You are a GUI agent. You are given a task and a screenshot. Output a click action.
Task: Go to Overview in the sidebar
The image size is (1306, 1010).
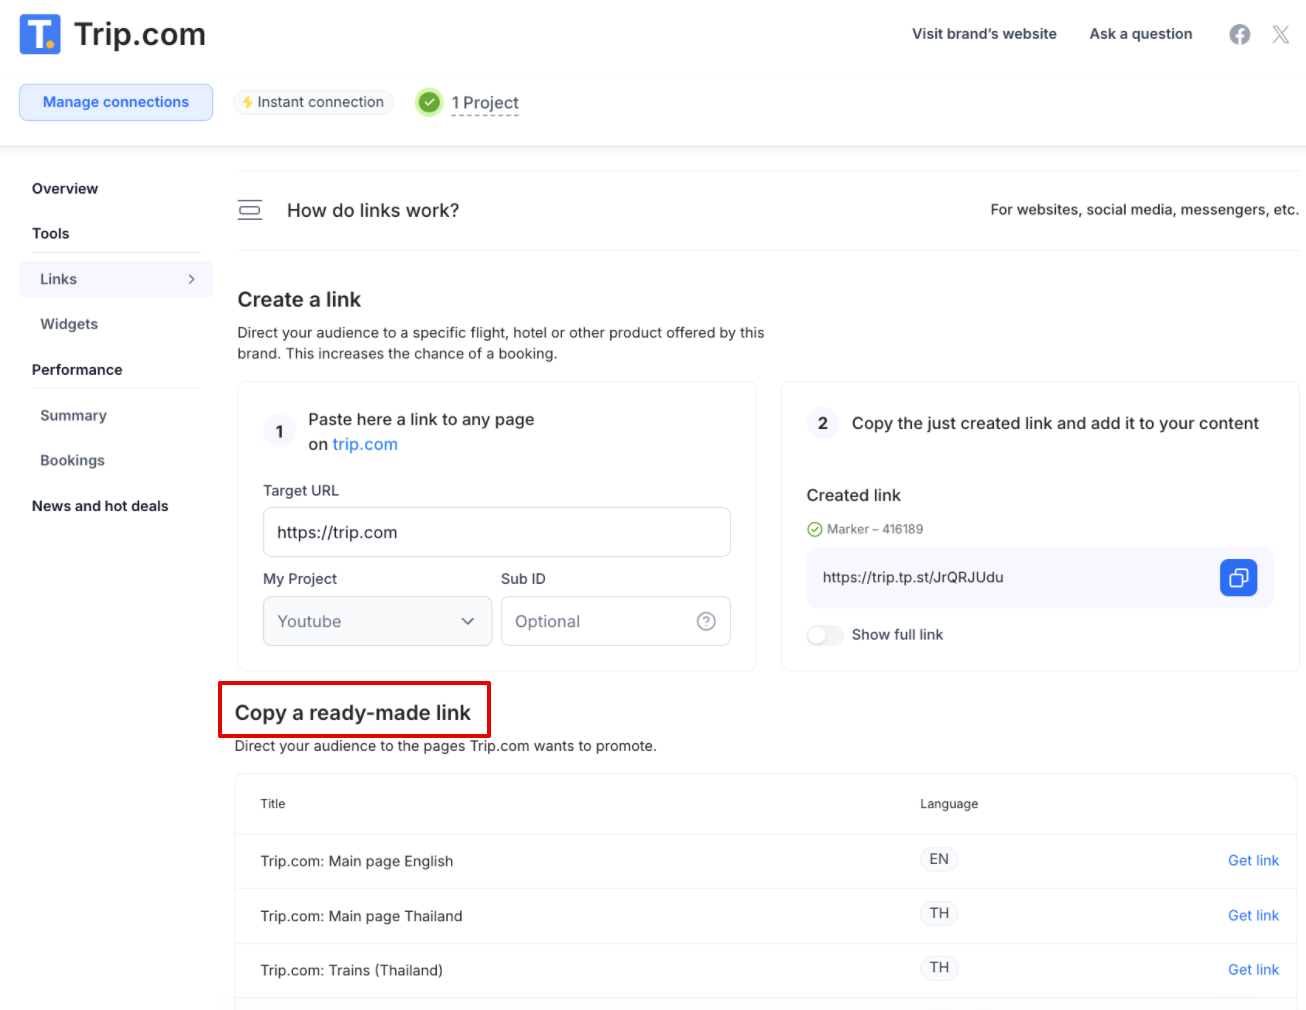(65, 188)
